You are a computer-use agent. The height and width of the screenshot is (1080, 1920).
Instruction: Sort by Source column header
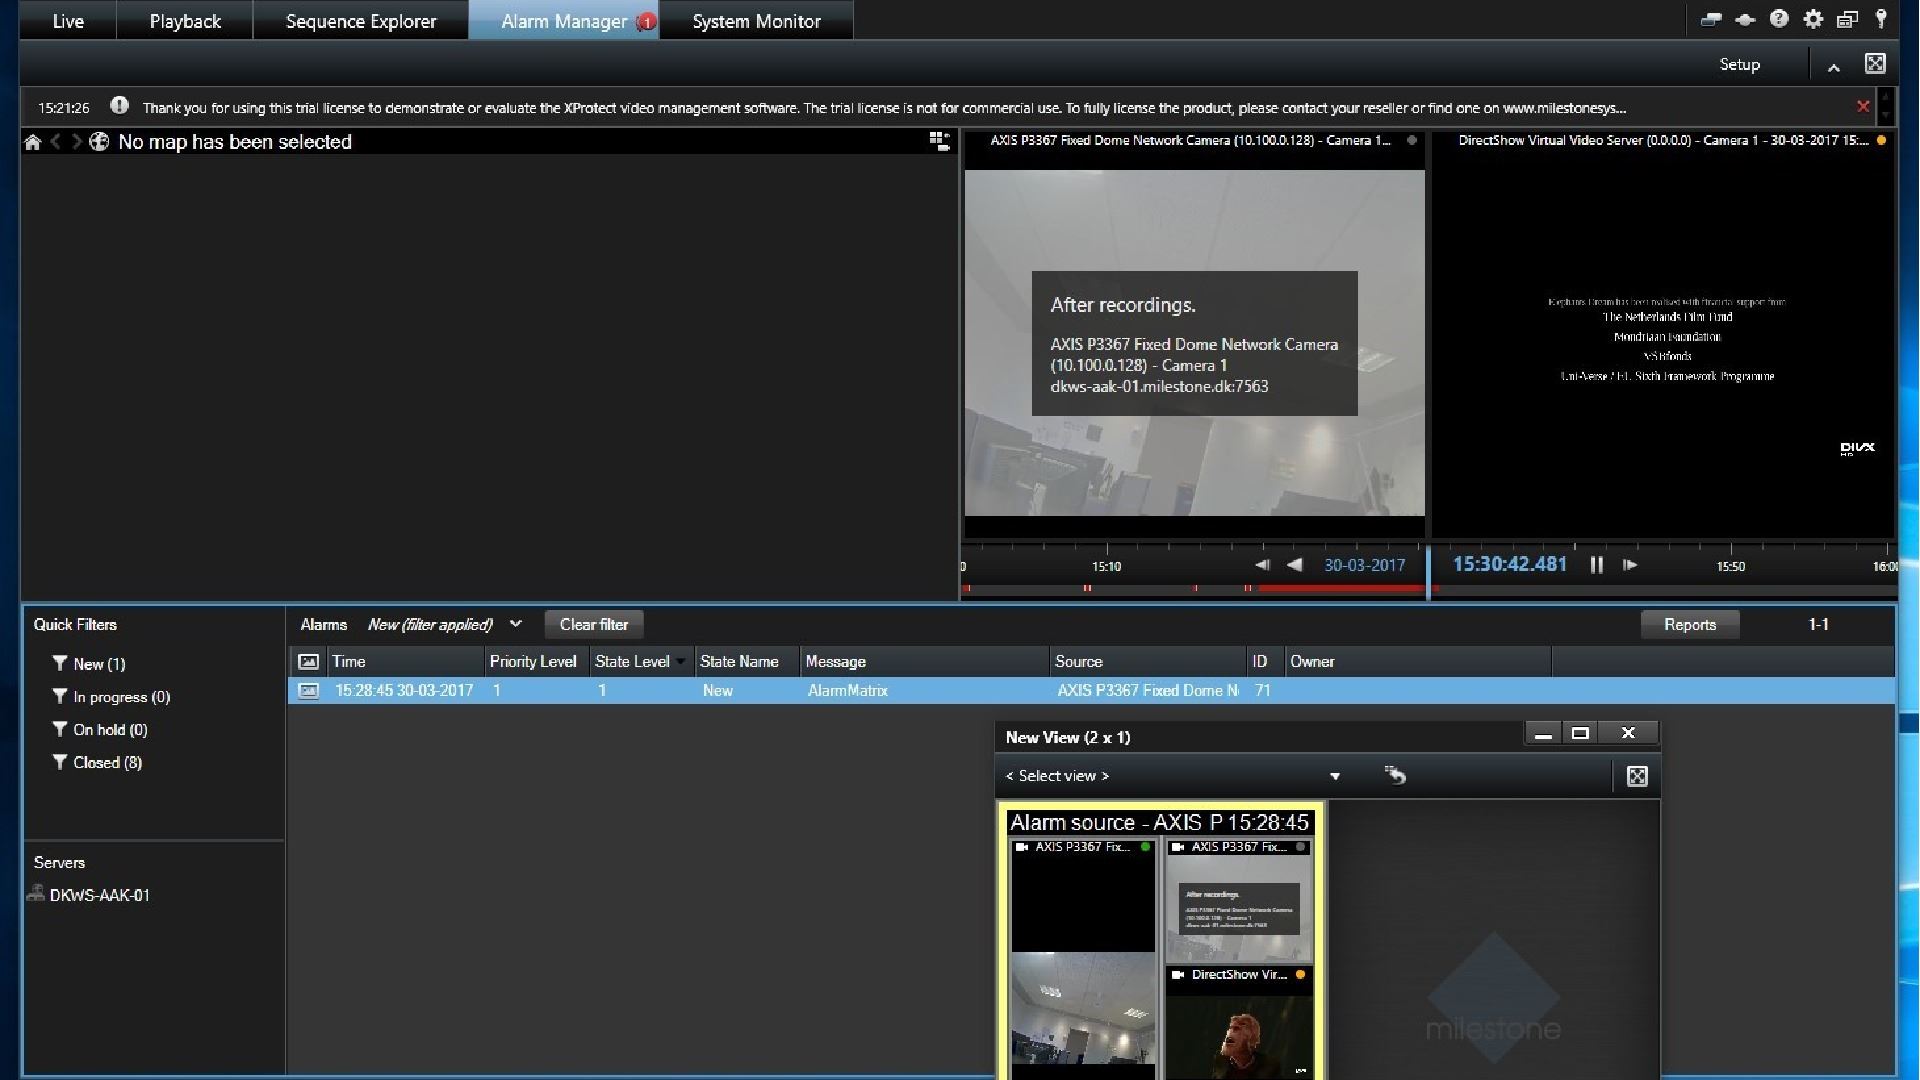click(1148, 662)
